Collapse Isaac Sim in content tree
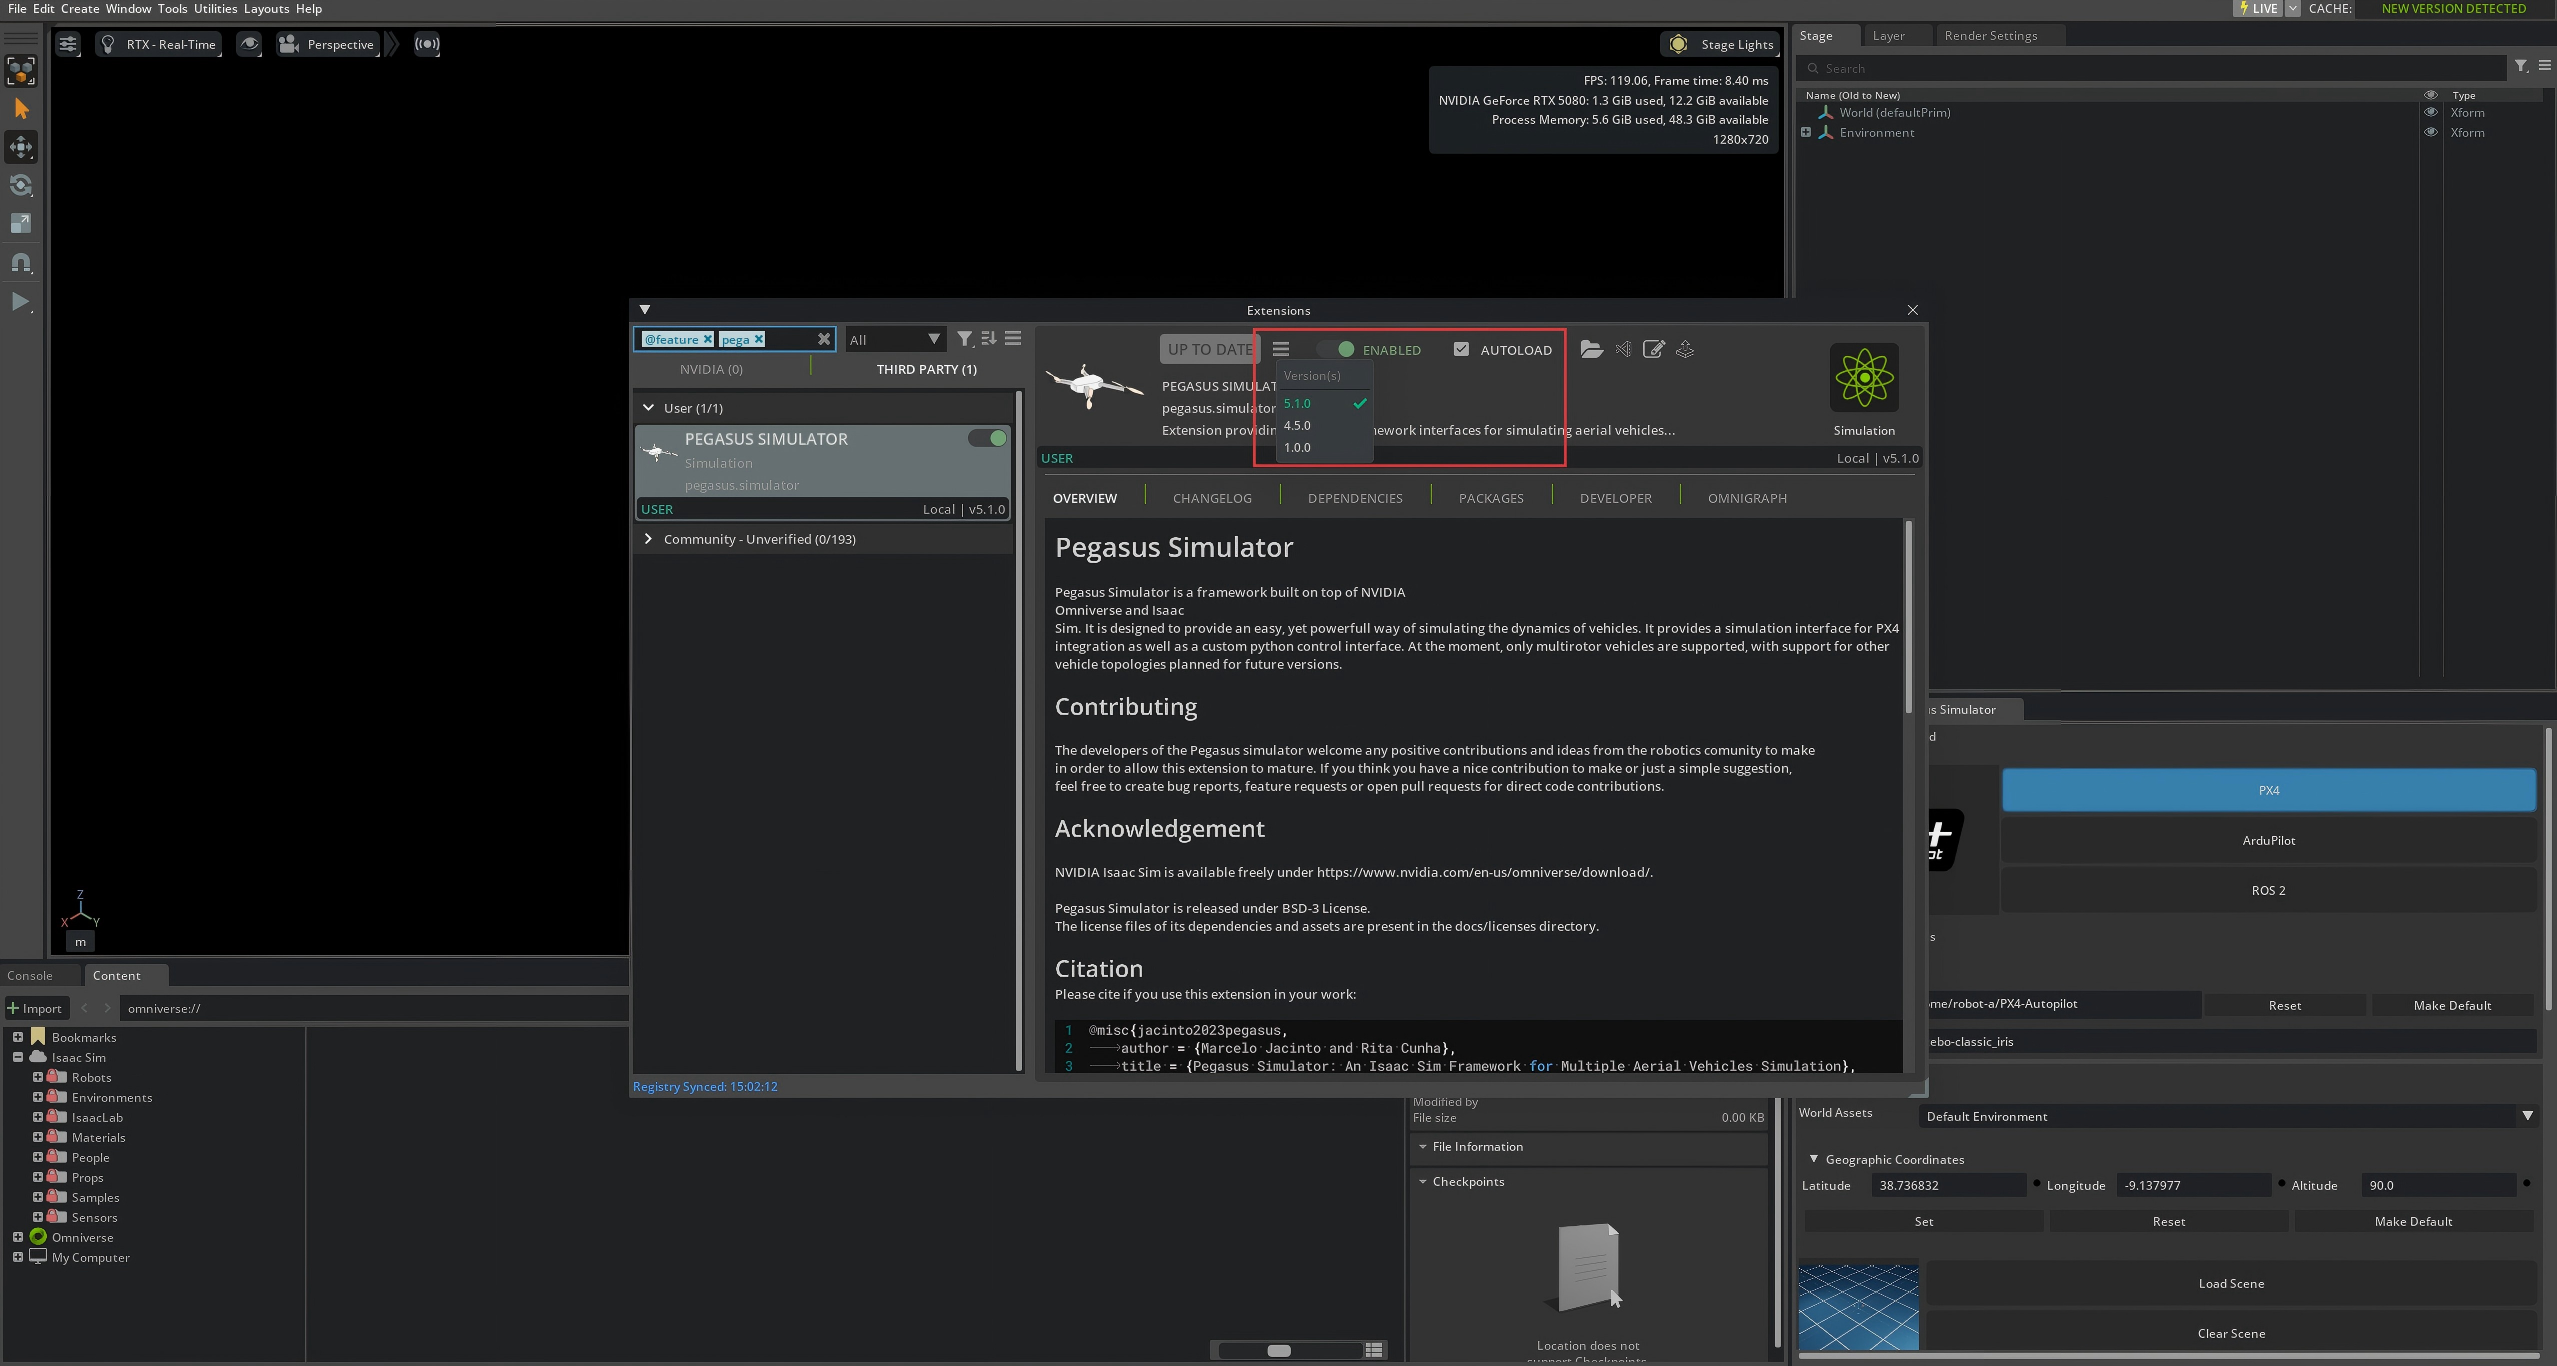 18,1057
